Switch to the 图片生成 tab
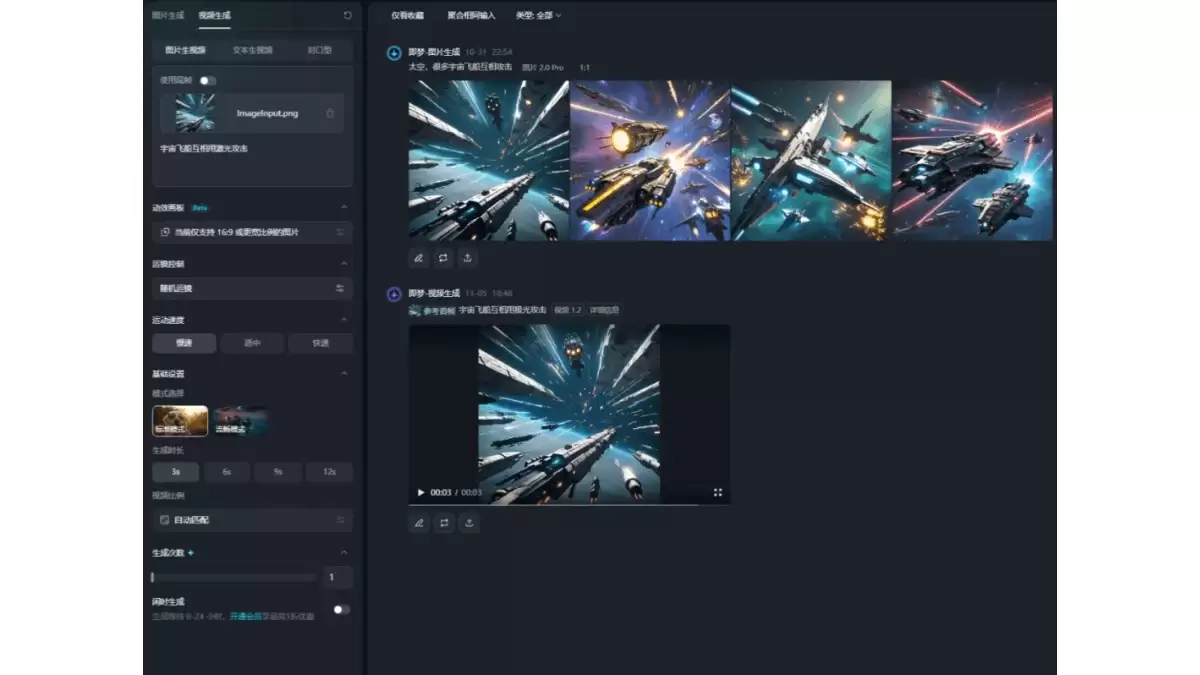Image resolution: width=1200 pixels, height=675 pixels. coord(168,15)
